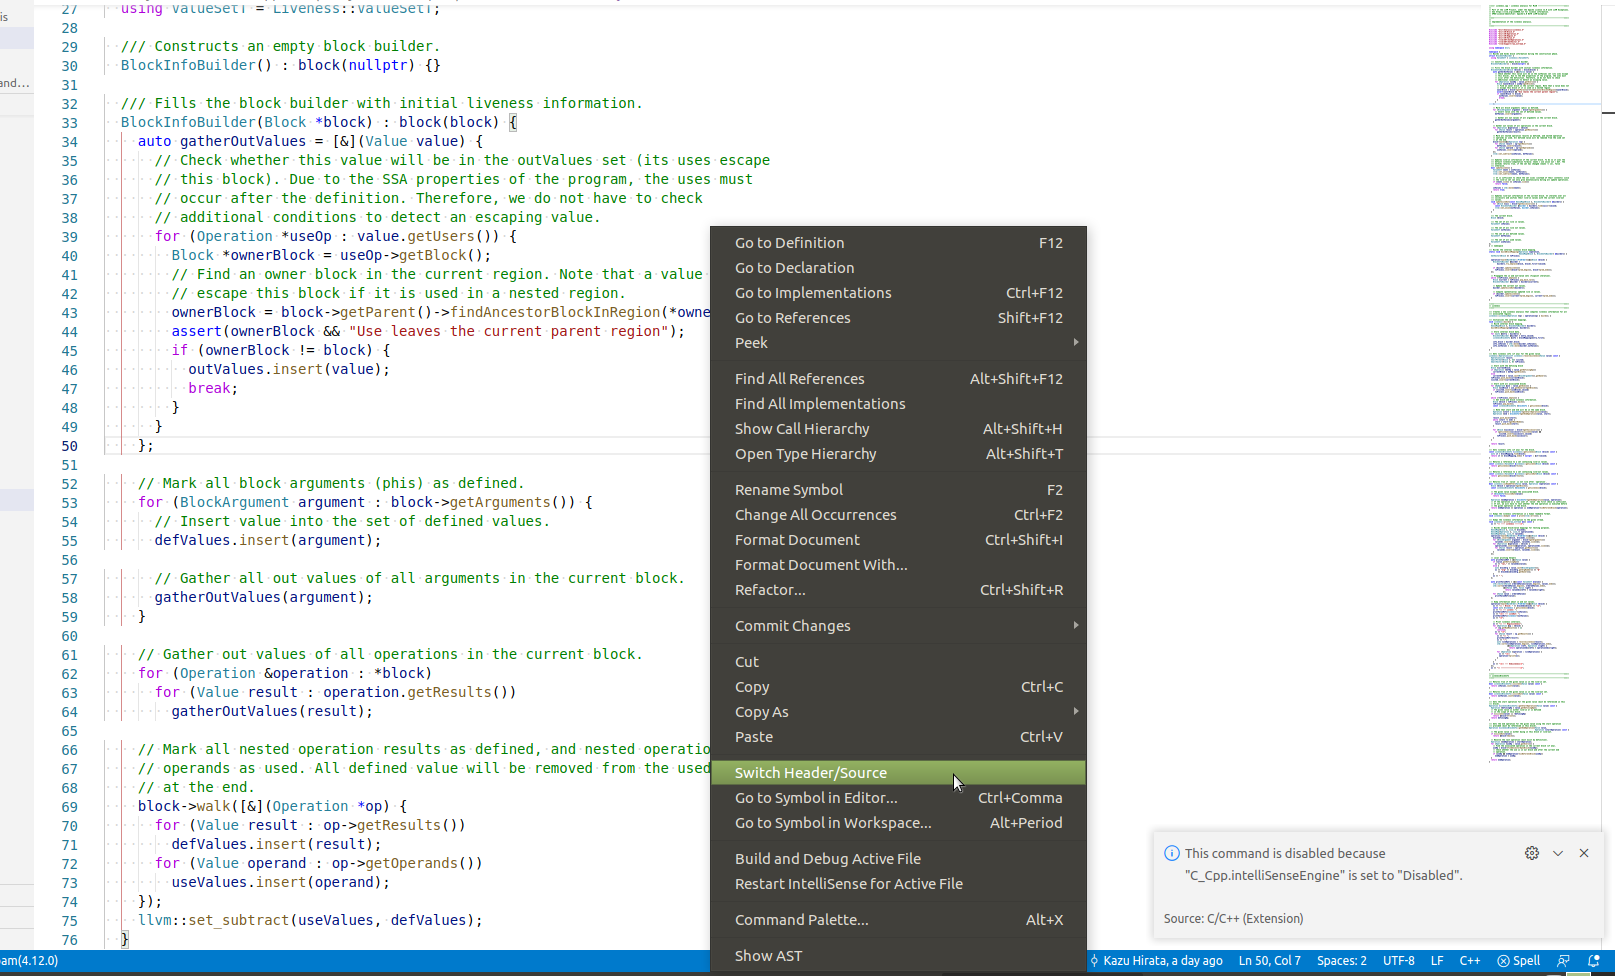Screen dimensions: 1615x976
Task: Choose Format Document With...
Action: pyautogui.click(x=898, y=565)
